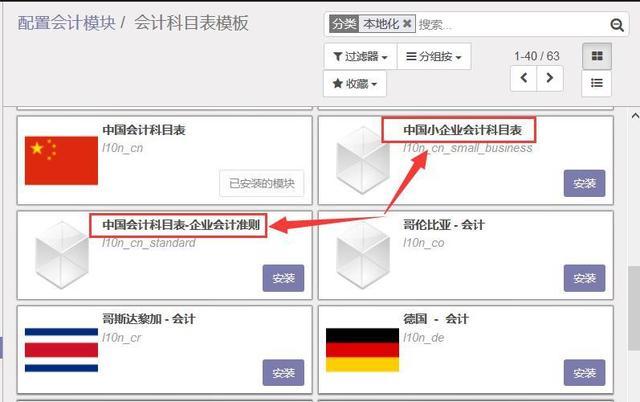Open 哥斯达黎加 - 会计 module title

149,319
